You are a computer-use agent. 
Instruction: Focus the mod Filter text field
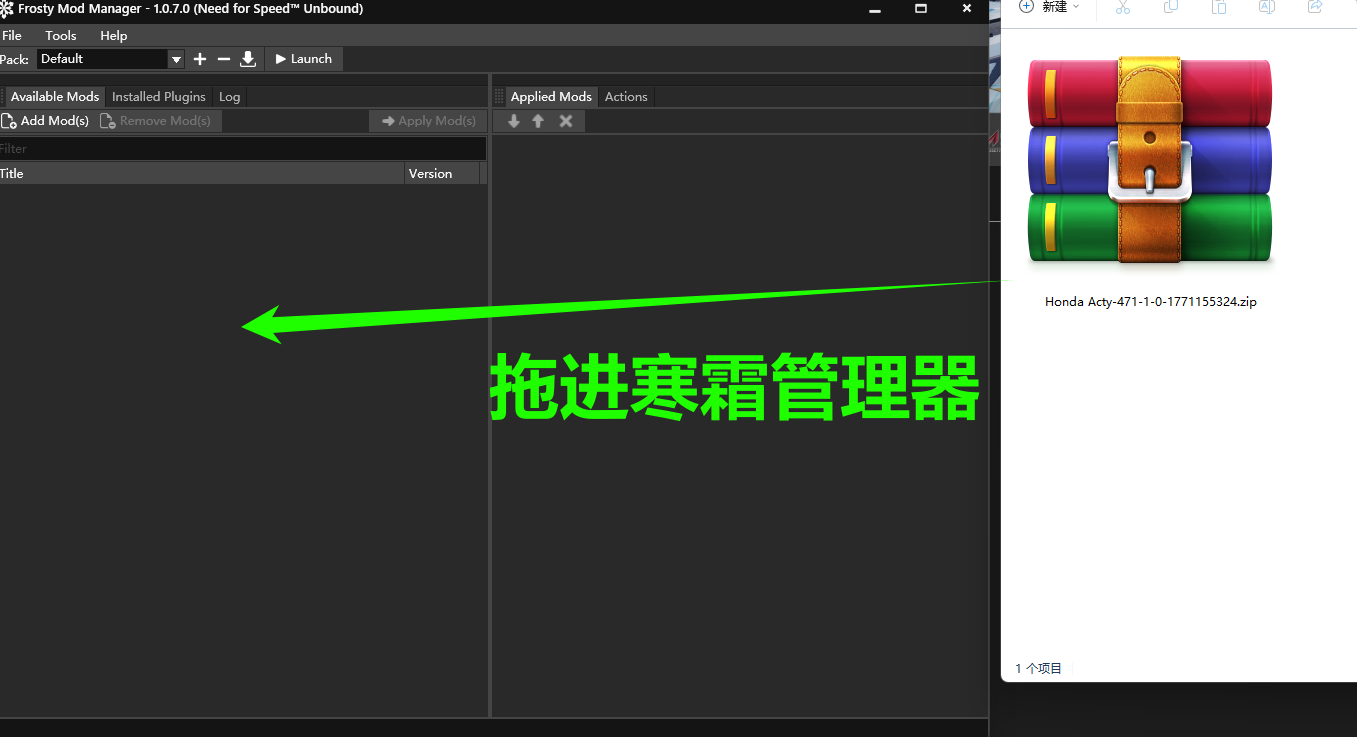coord(243,149)
